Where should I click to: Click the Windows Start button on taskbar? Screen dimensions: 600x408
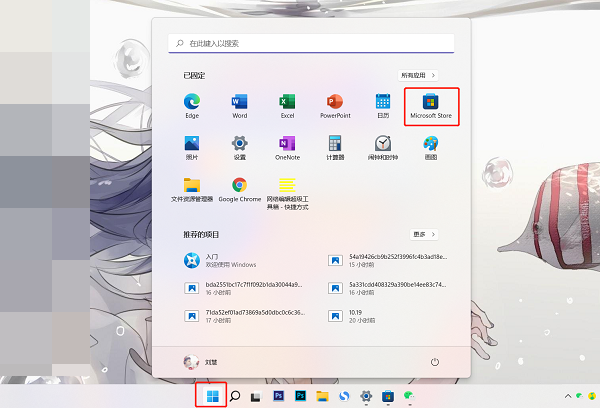(212, 396)
